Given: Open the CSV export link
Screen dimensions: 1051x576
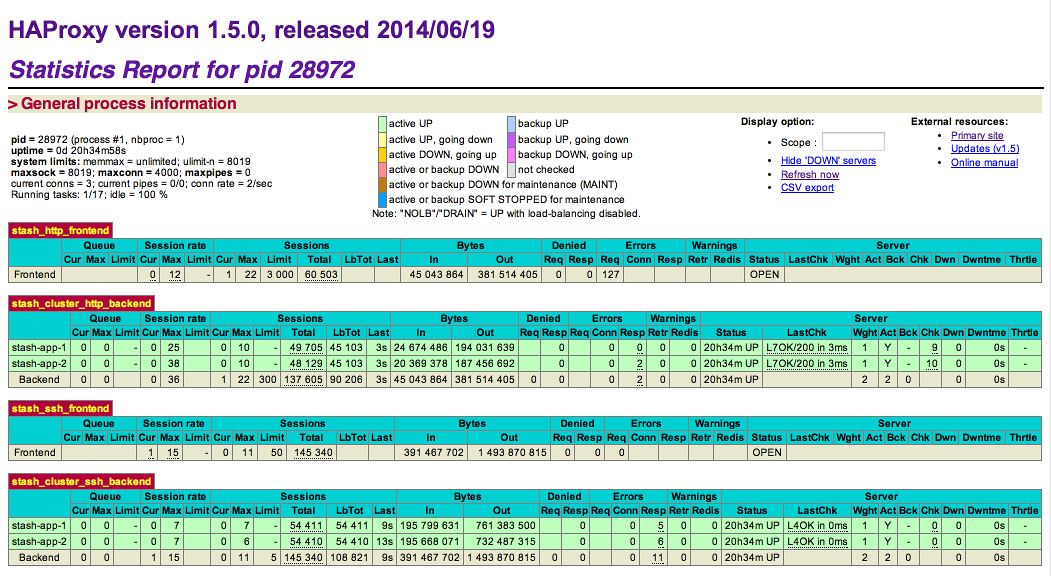Looking at the screenshot, I should [x=807, y=188].
